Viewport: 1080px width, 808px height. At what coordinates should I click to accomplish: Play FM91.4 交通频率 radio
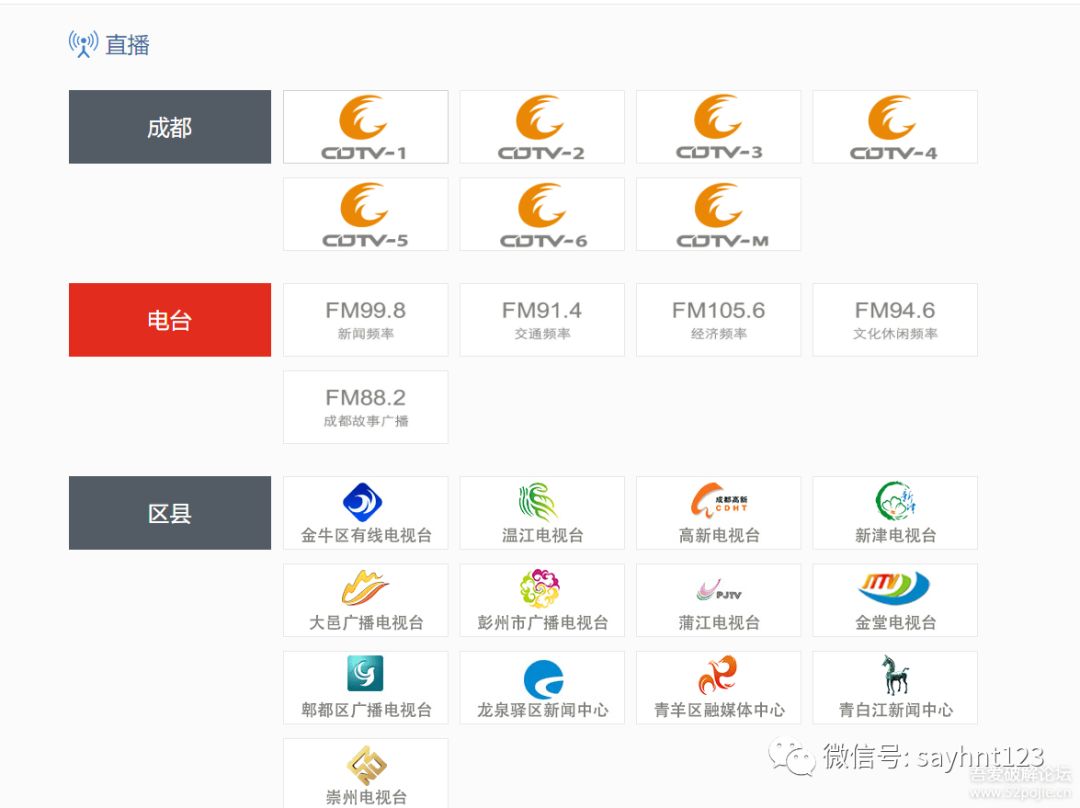click(x=542, y=320)
